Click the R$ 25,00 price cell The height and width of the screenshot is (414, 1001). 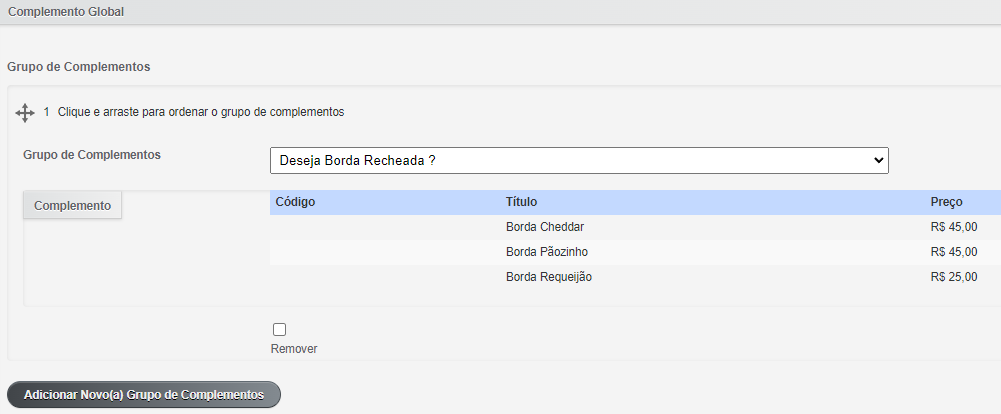click(x=954, y=277)
